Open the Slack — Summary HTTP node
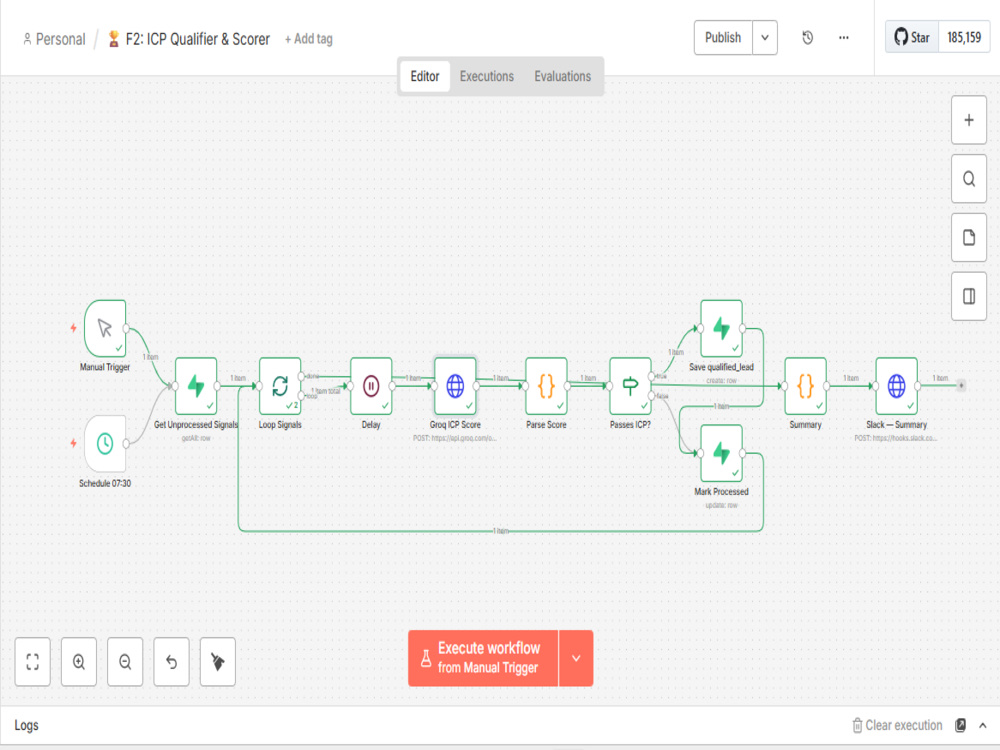1000x750 pixels. tap(897, 386)
